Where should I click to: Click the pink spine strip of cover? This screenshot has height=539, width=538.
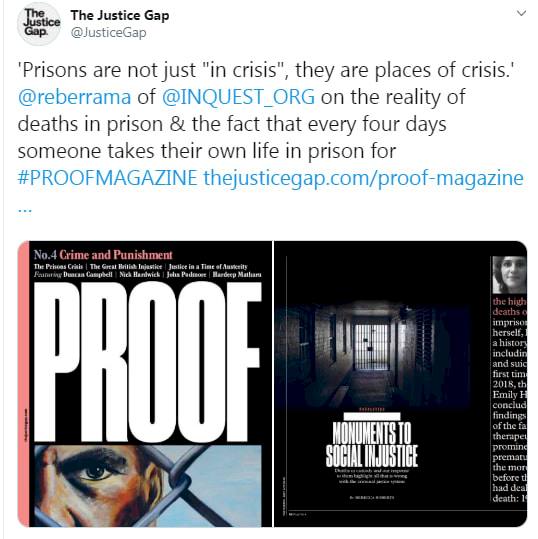point(25,384)
